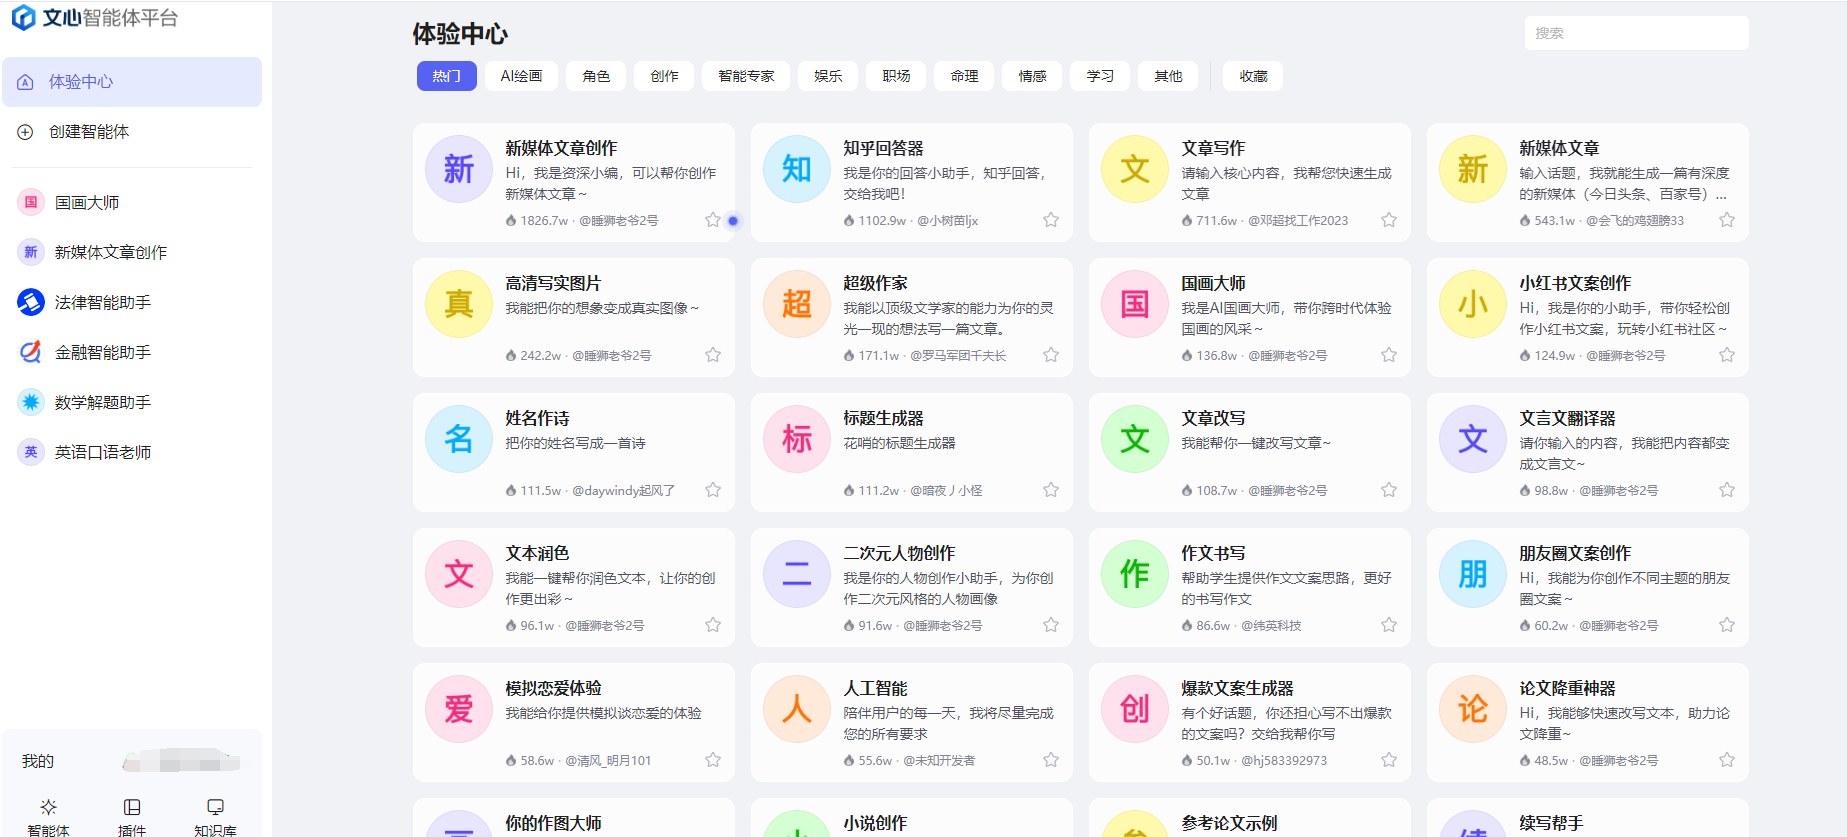Favorite the 新媒体文章创作 card star
Screen dimensions: 1847x837
713,220
